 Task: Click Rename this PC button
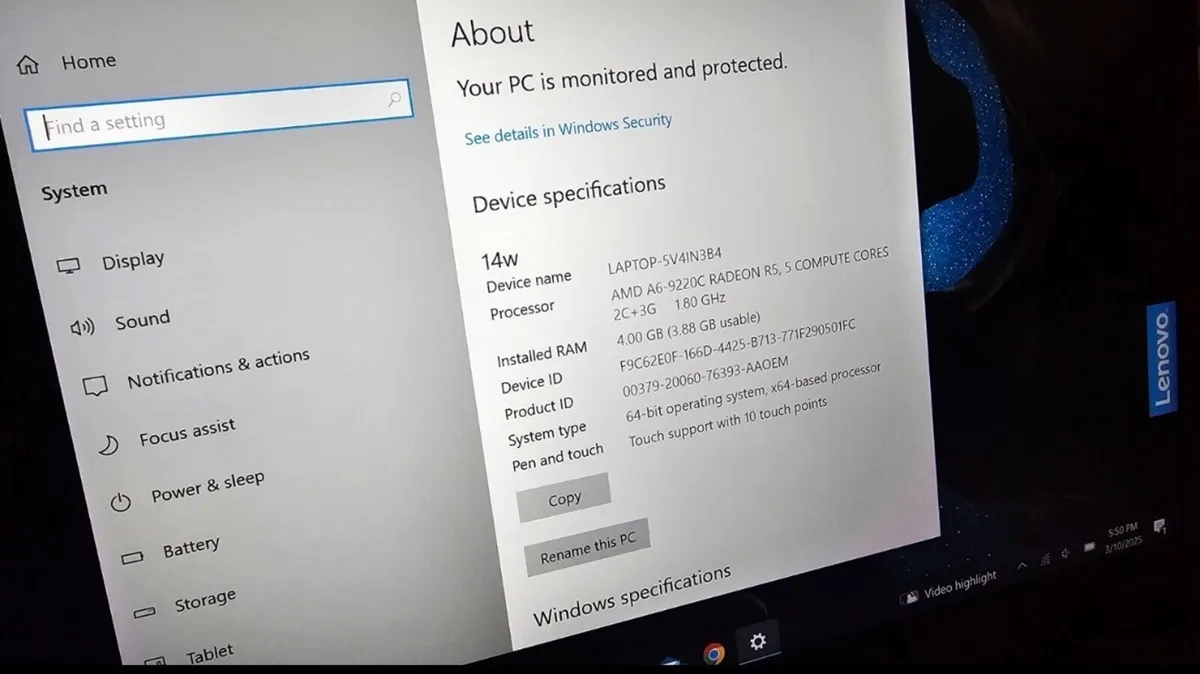(x=588, y=547)
